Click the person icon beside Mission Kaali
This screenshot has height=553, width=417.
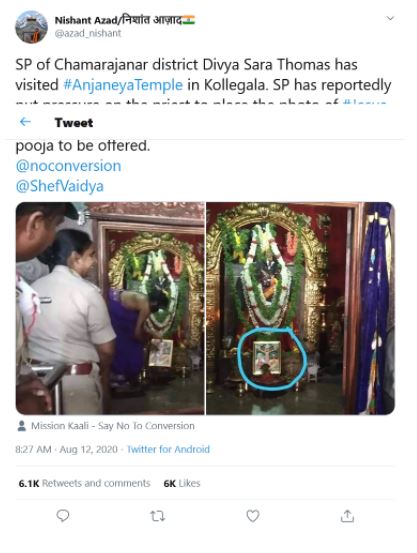click(x=22, y=426)
